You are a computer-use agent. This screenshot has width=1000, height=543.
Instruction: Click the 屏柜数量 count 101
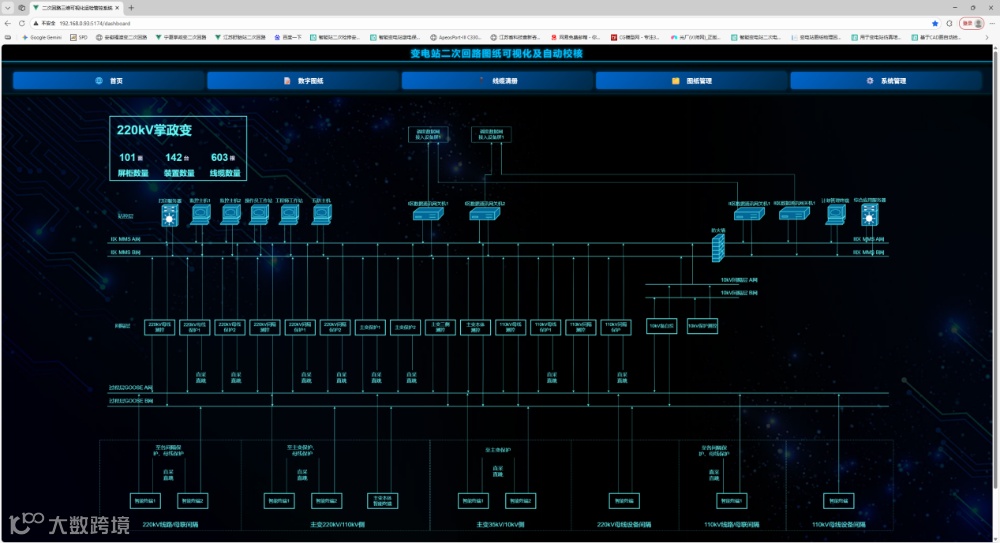(128, 158)
